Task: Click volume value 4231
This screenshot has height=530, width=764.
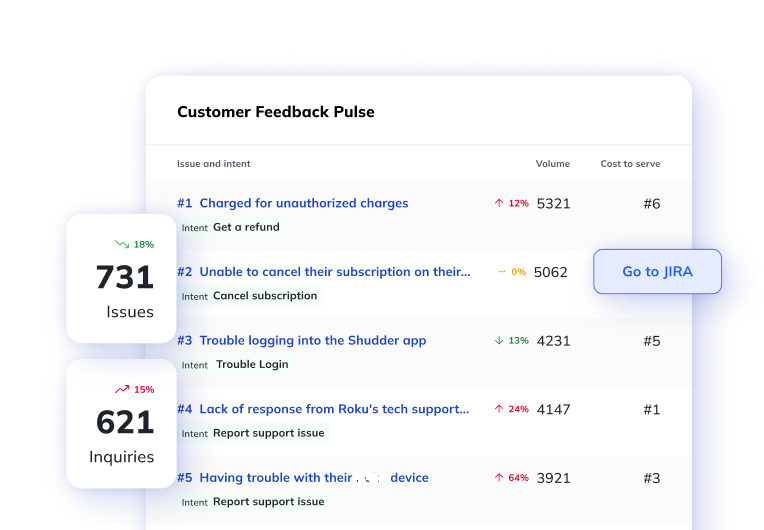Action: [554, 341]
